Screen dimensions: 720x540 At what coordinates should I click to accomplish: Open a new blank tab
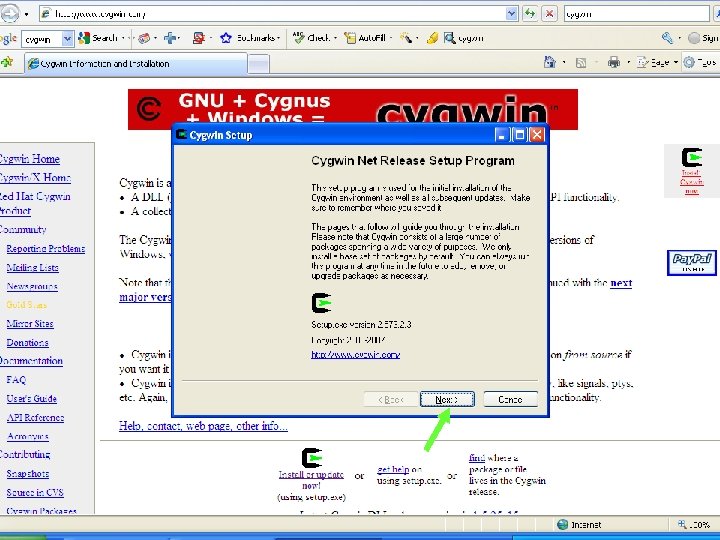(259, 64)
